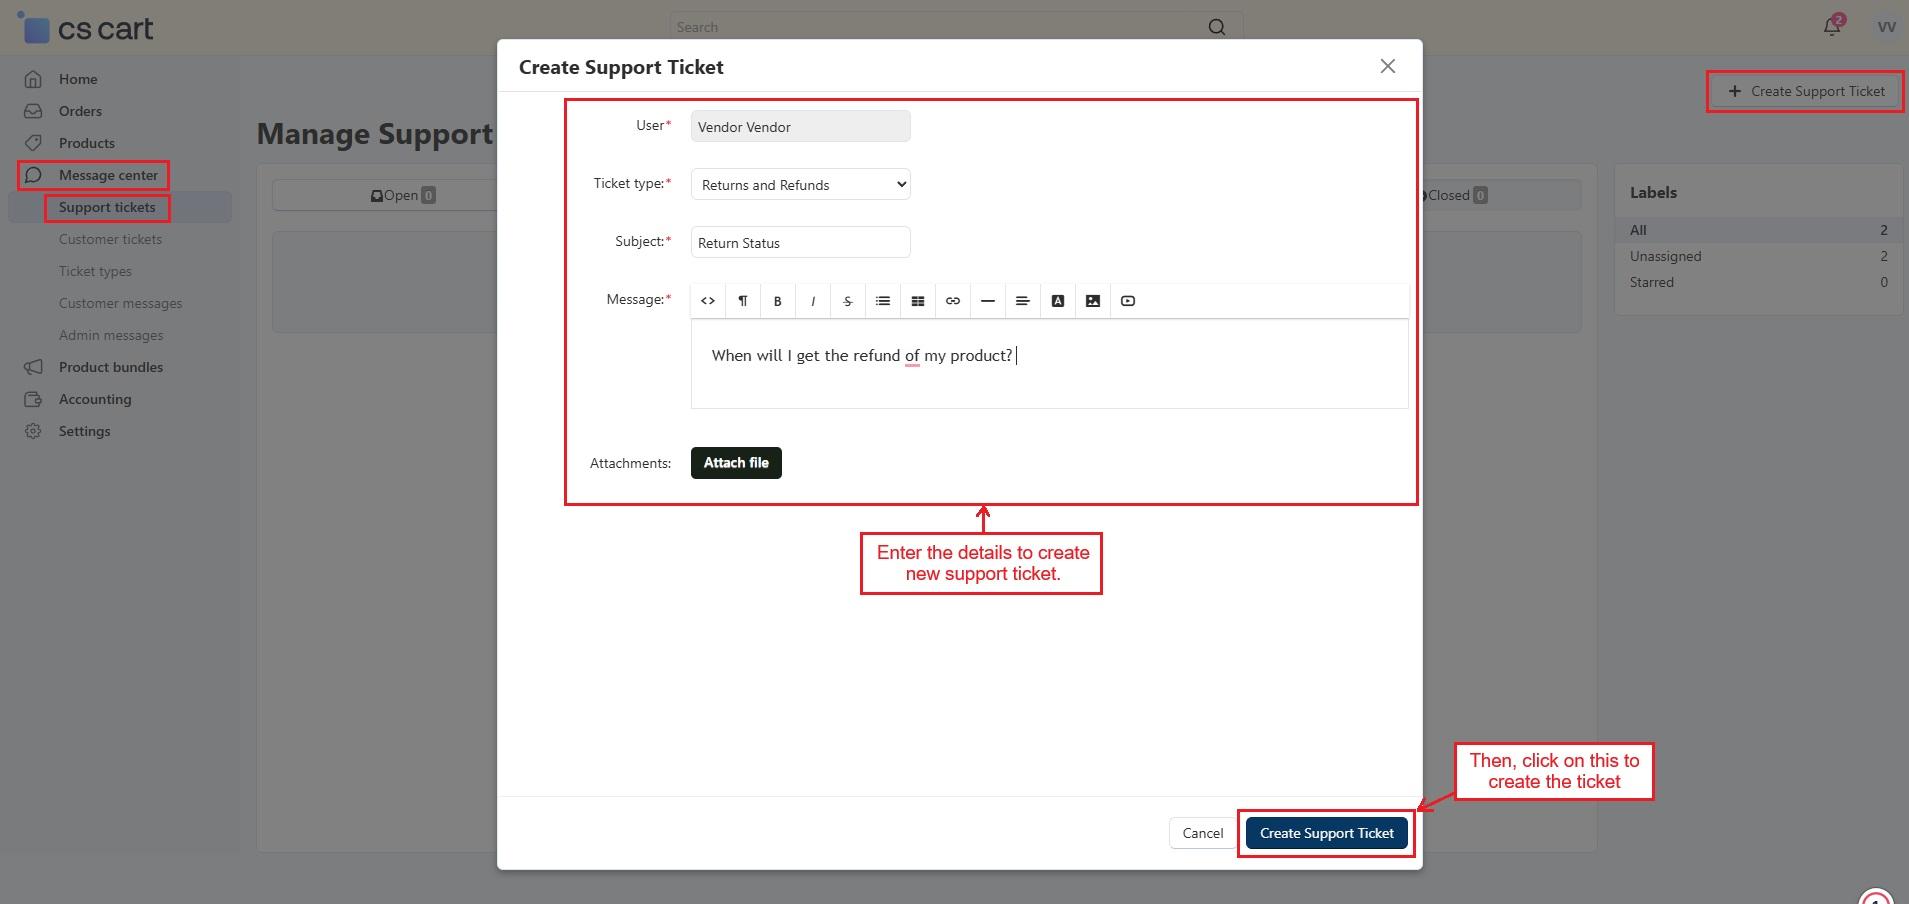Insert a table using the editor toolbar

tap(917, 301)
